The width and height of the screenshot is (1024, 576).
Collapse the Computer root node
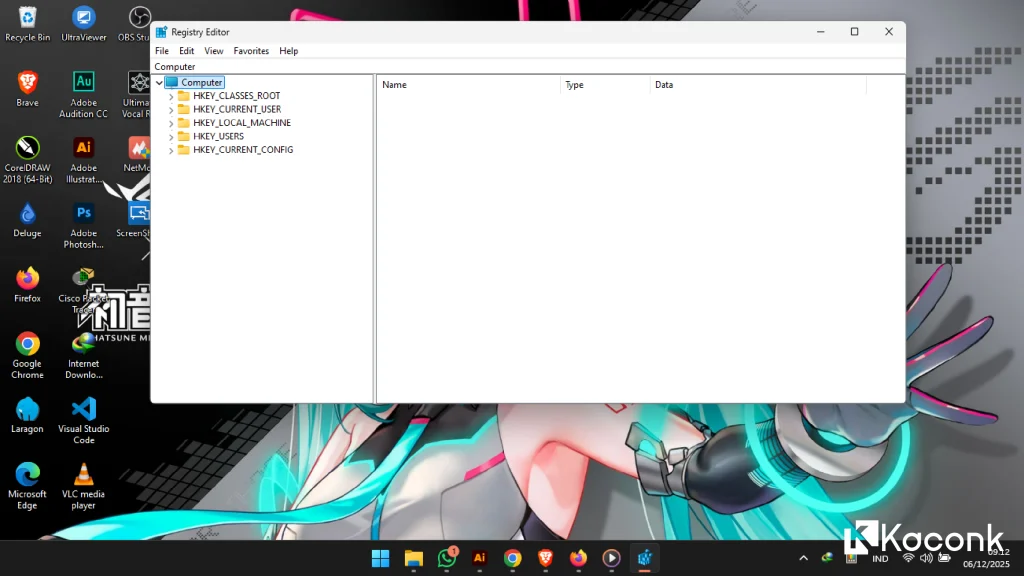[159, 83]
